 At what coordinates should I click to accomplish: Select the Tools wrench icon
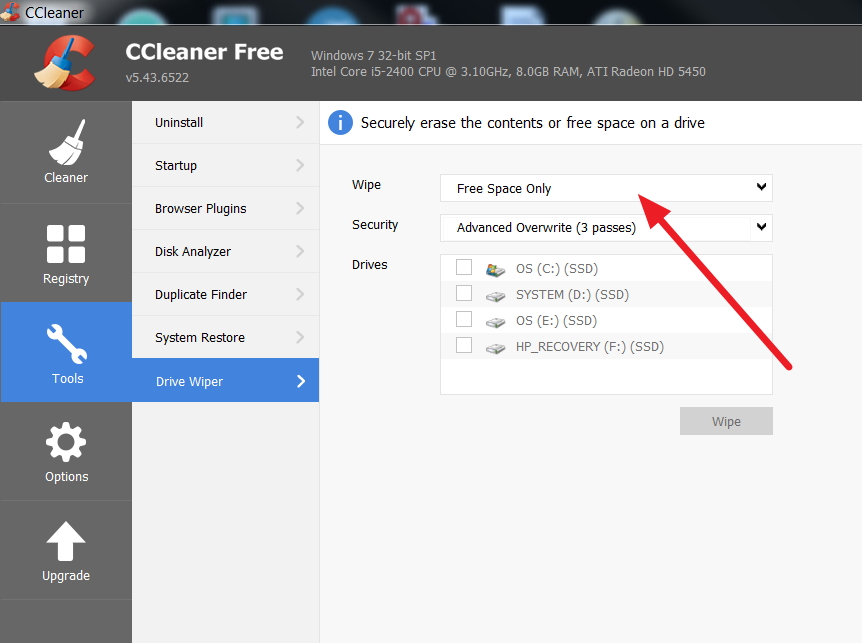tap(67, 344)
